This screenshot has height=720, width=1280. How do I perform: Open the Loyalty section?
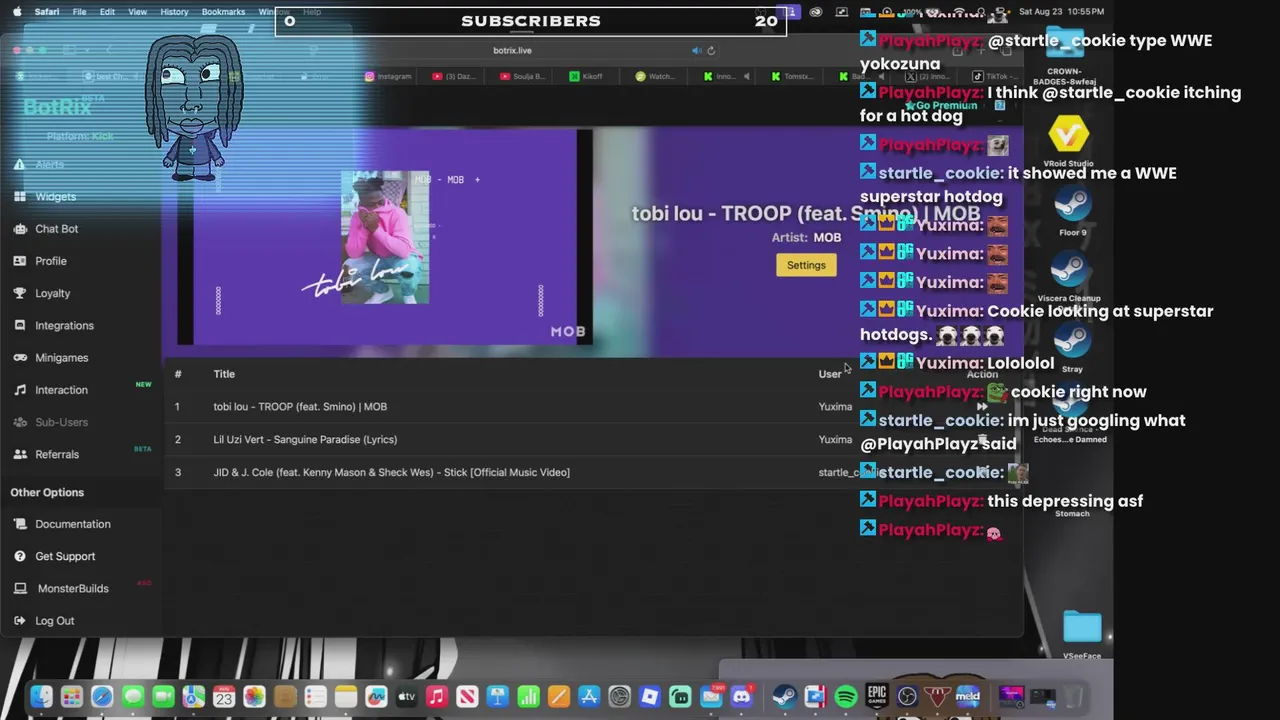tap(53, 293)
